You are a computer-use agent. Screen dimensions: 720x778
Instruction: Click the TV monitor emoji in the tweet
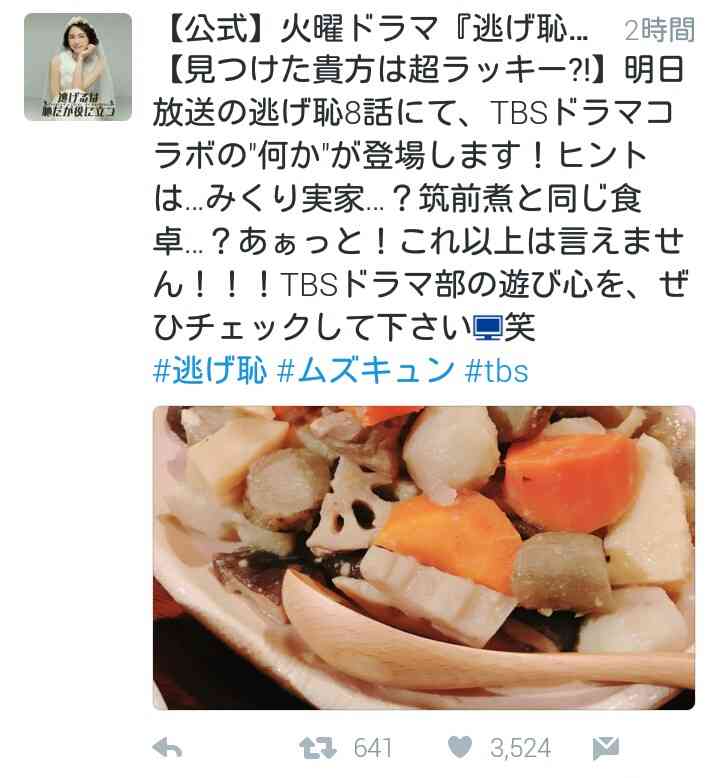coord(488,327)
